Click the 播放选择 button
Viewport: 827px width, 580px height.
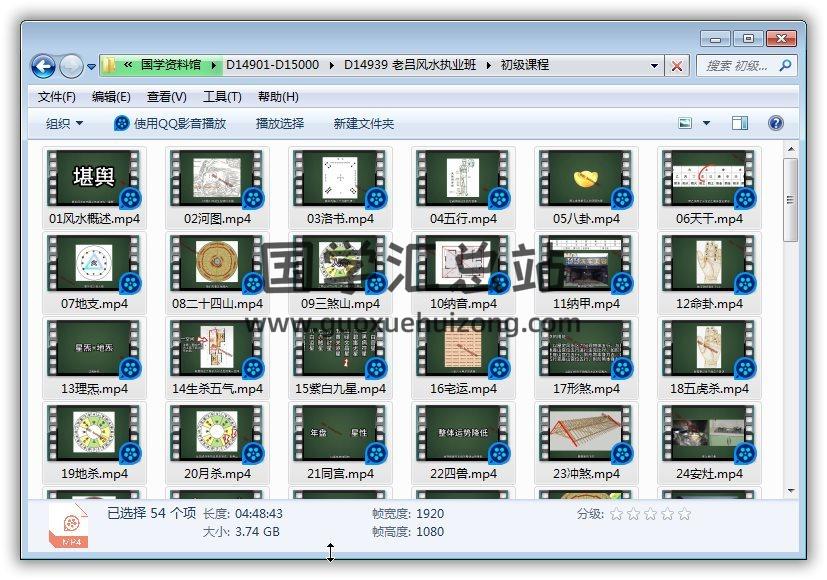tap(279, 123)
